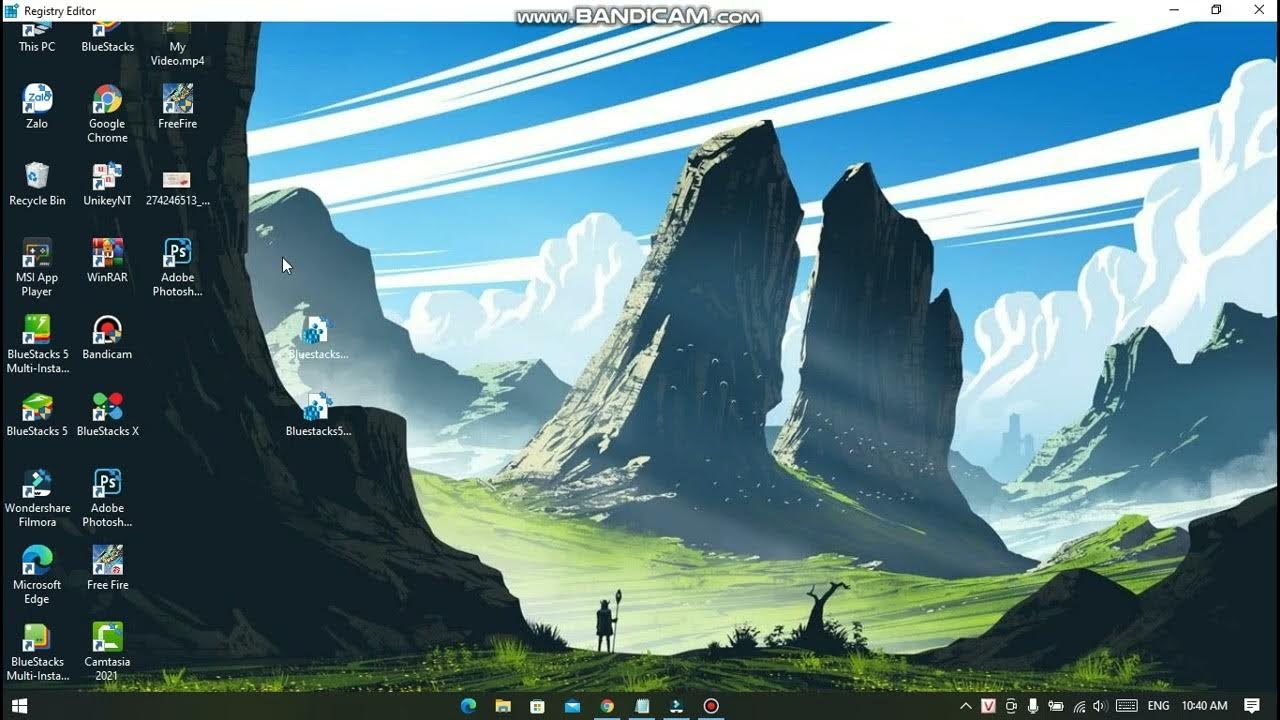1280x720 pixels.
Task: Open the 10:40 AM clock flyout
Action: [1204, 706]
